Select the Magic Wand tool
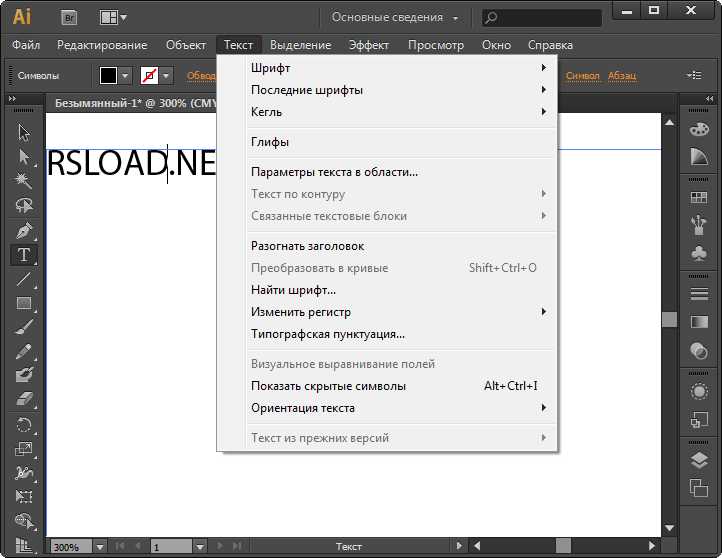The height and width of the screenshot is (558, 722). (x=23, y=180)
